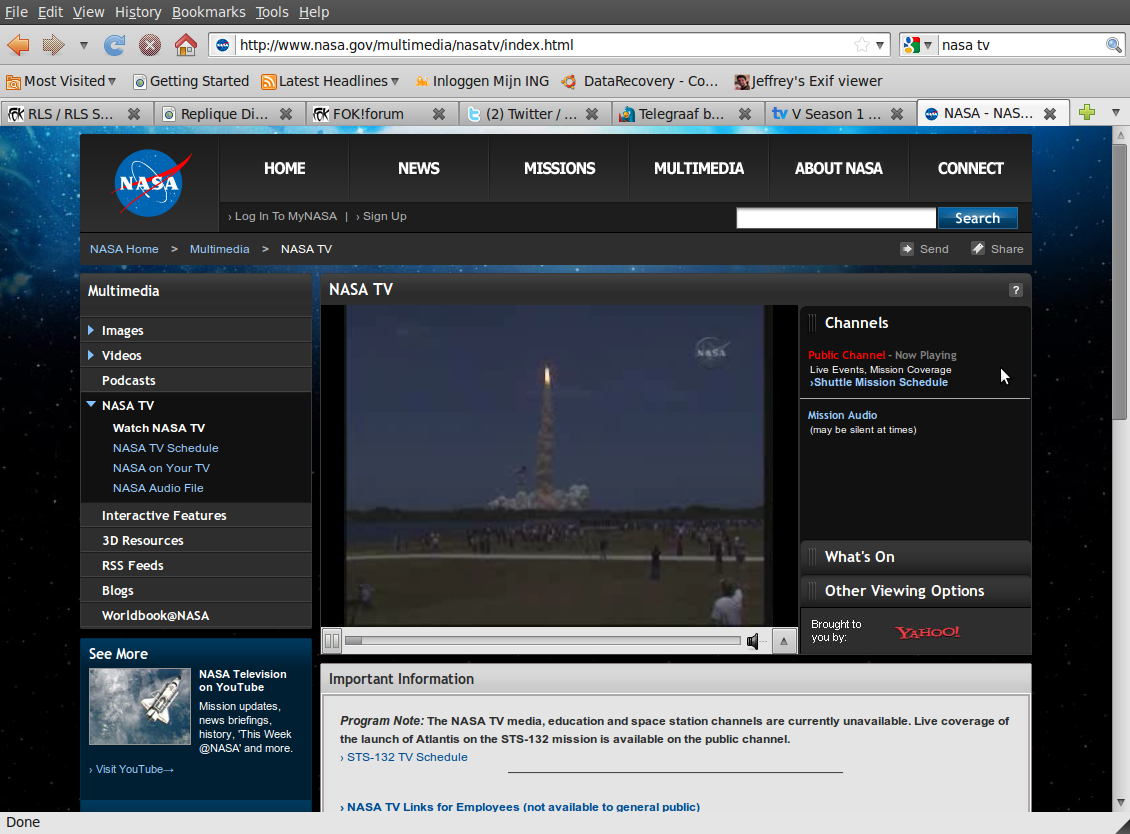Viewport: 1130px width, 834px height.
Task: Open the URL bar history dropdown arrow
Action: click(880, 45)
